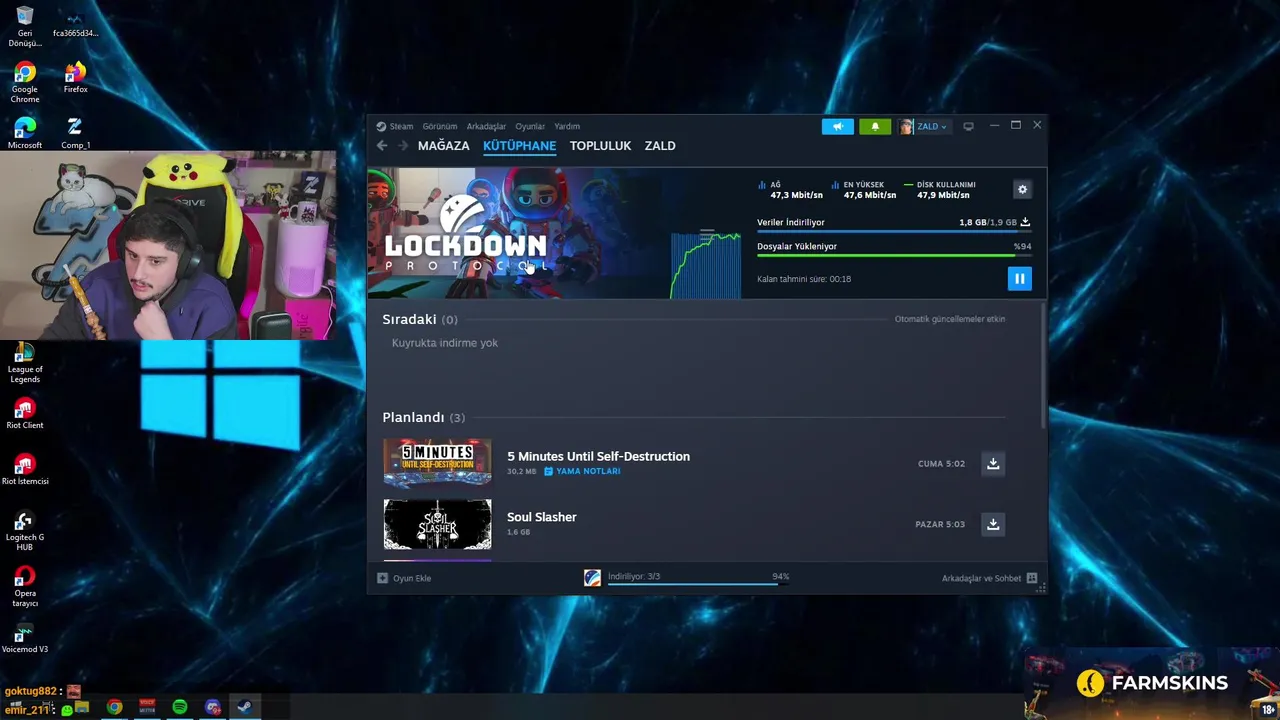Image resolution: width=1280 pixels, height=720 pixels.
Task: Open the Yardım menu
Action: [567, 126]
